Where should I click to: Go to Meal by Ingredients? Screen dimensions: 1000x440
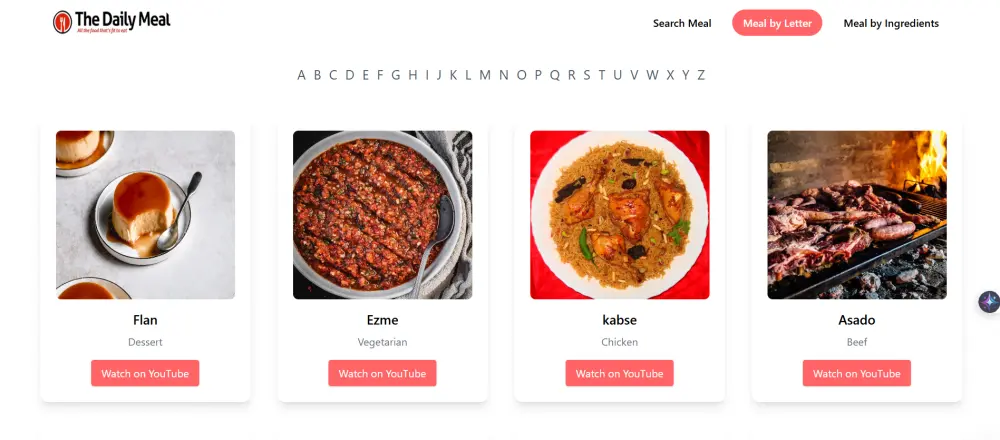891,24
